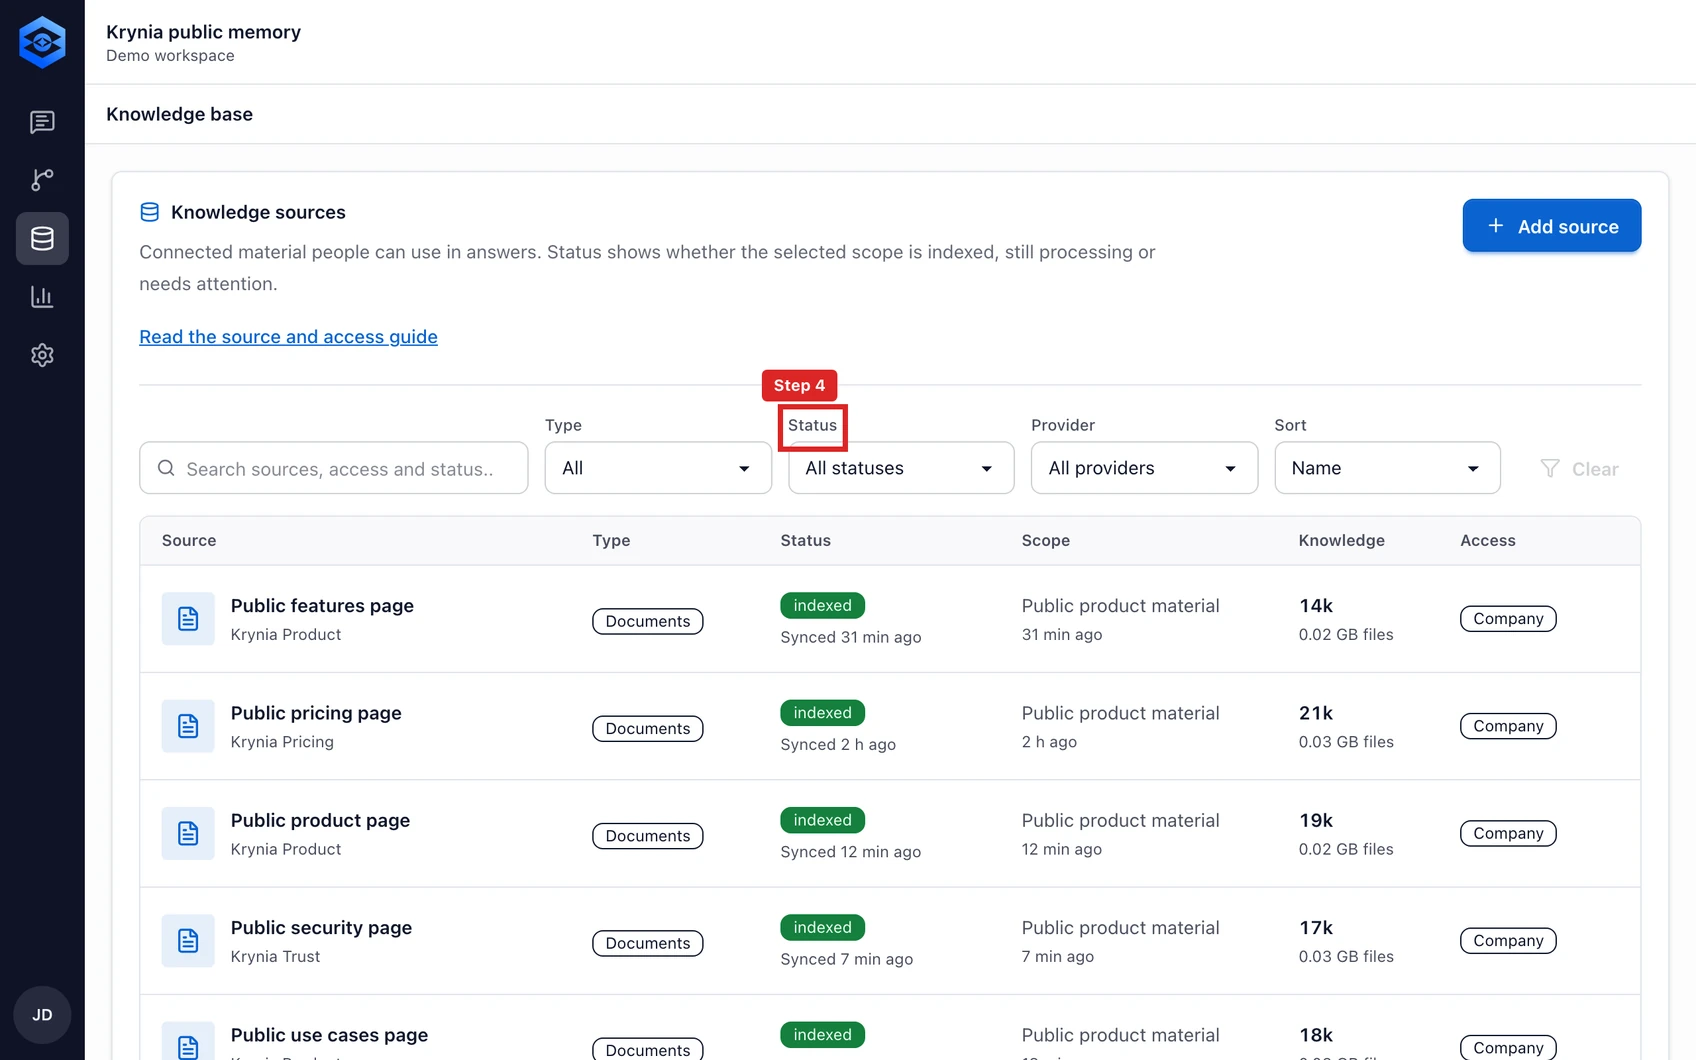Open the JD user avatar
1696x1060 pixels.
coord(42,1015)
